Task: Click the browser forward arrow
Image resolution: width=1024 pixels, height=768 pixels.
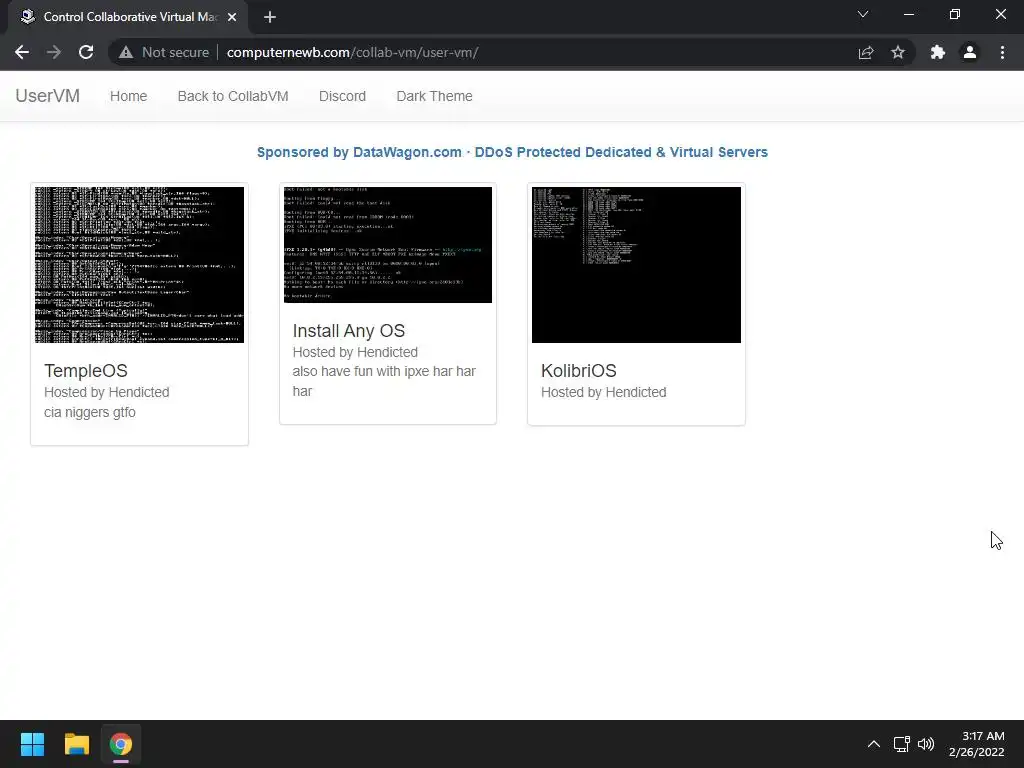Action: pos(54,52)
